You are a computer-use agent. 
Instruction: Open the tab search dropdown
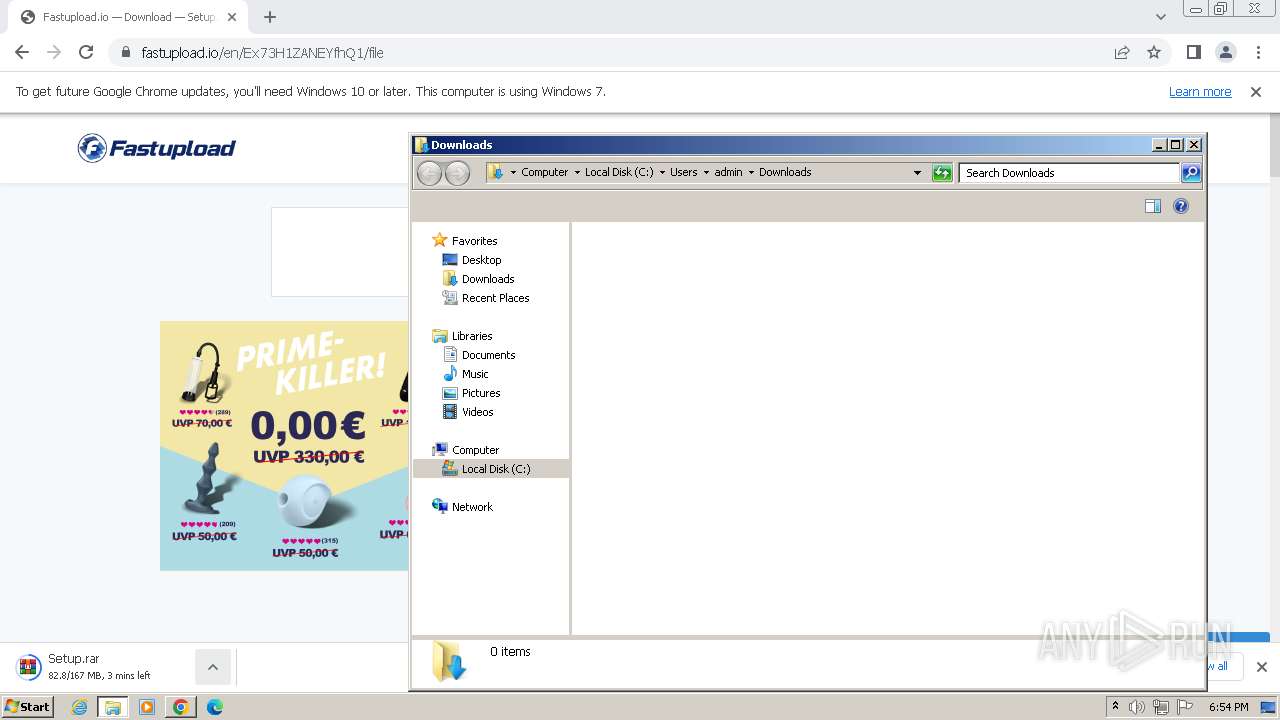[x=1160, y=17]
